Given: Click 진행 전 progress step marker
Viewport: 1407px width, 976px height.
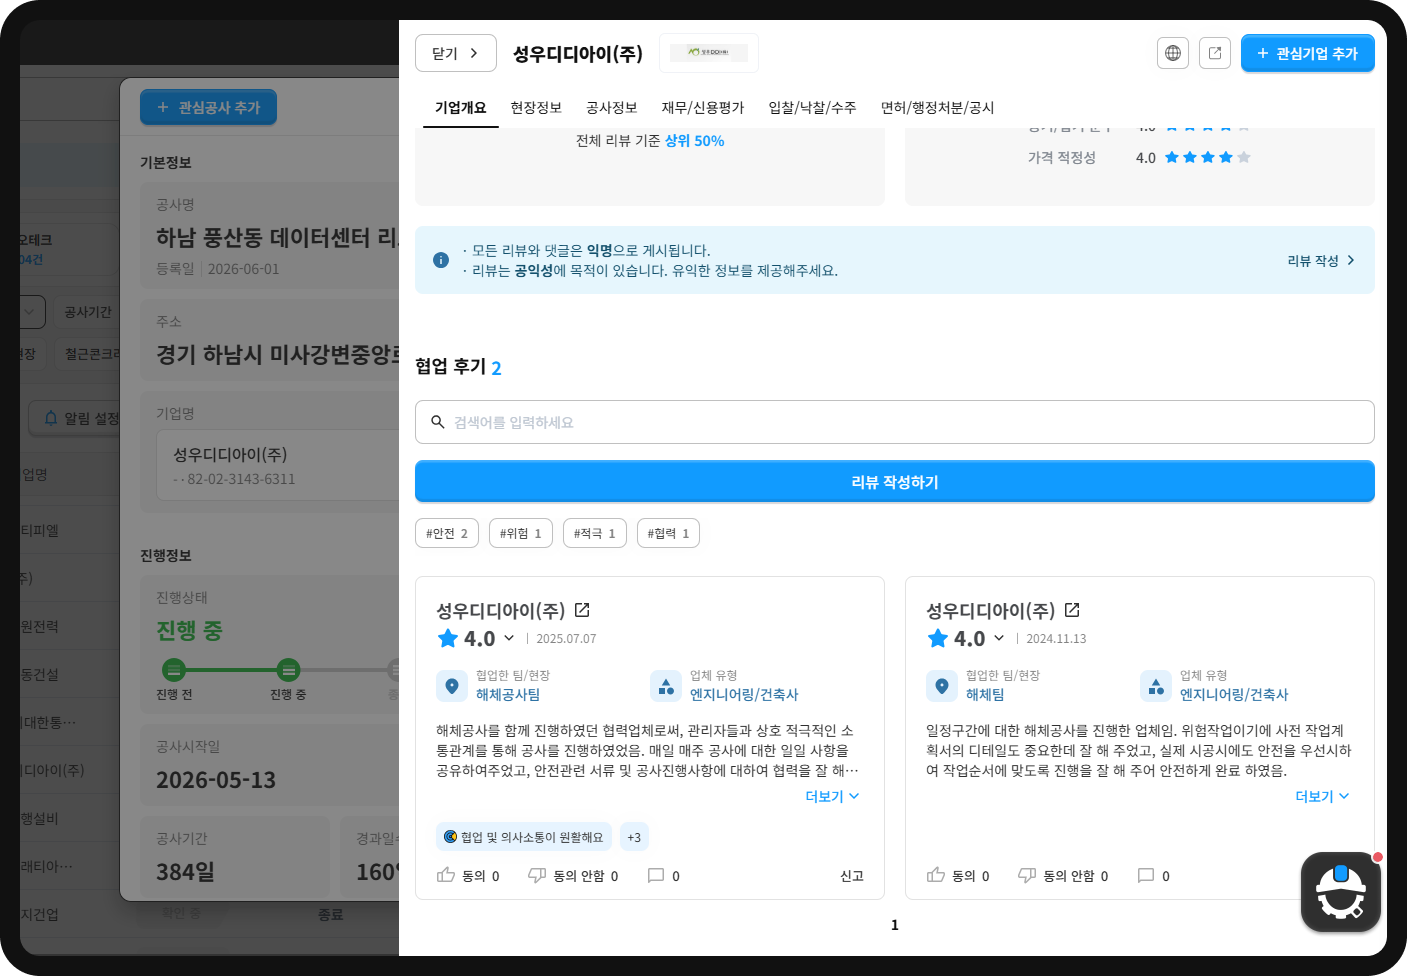Looking at the screenshot, I should (174, 669).
